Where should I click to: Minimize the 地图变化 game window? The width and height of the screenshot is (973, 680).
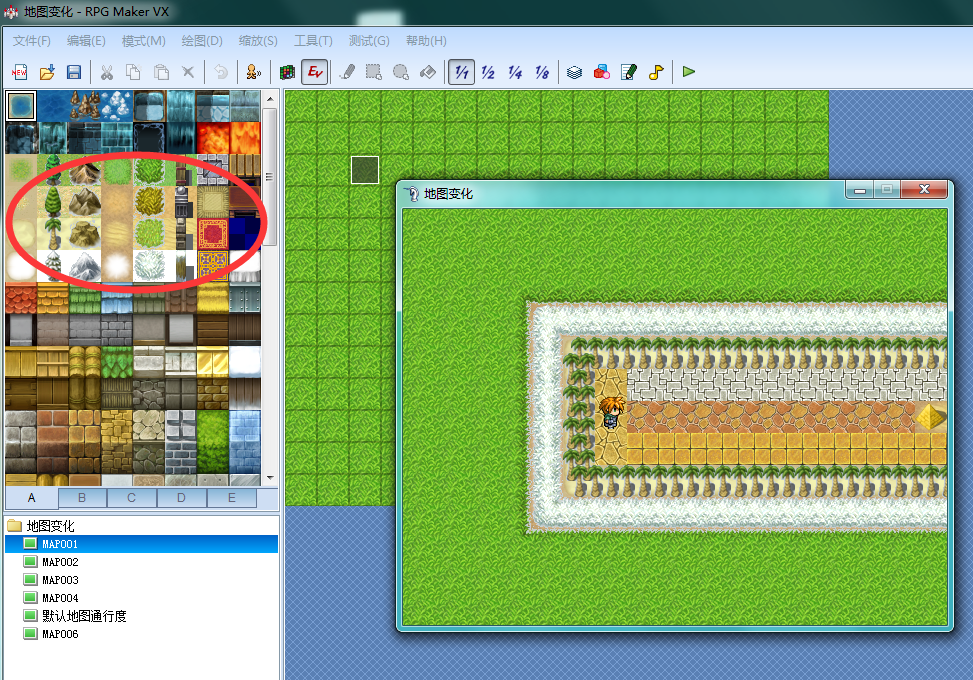860,190
